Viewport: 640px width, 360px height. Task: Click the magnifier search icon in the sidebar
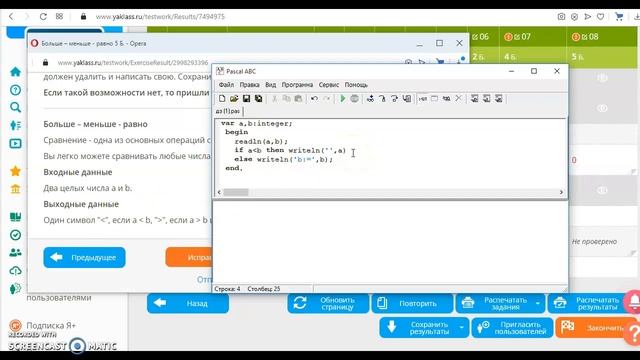[15, 107]
